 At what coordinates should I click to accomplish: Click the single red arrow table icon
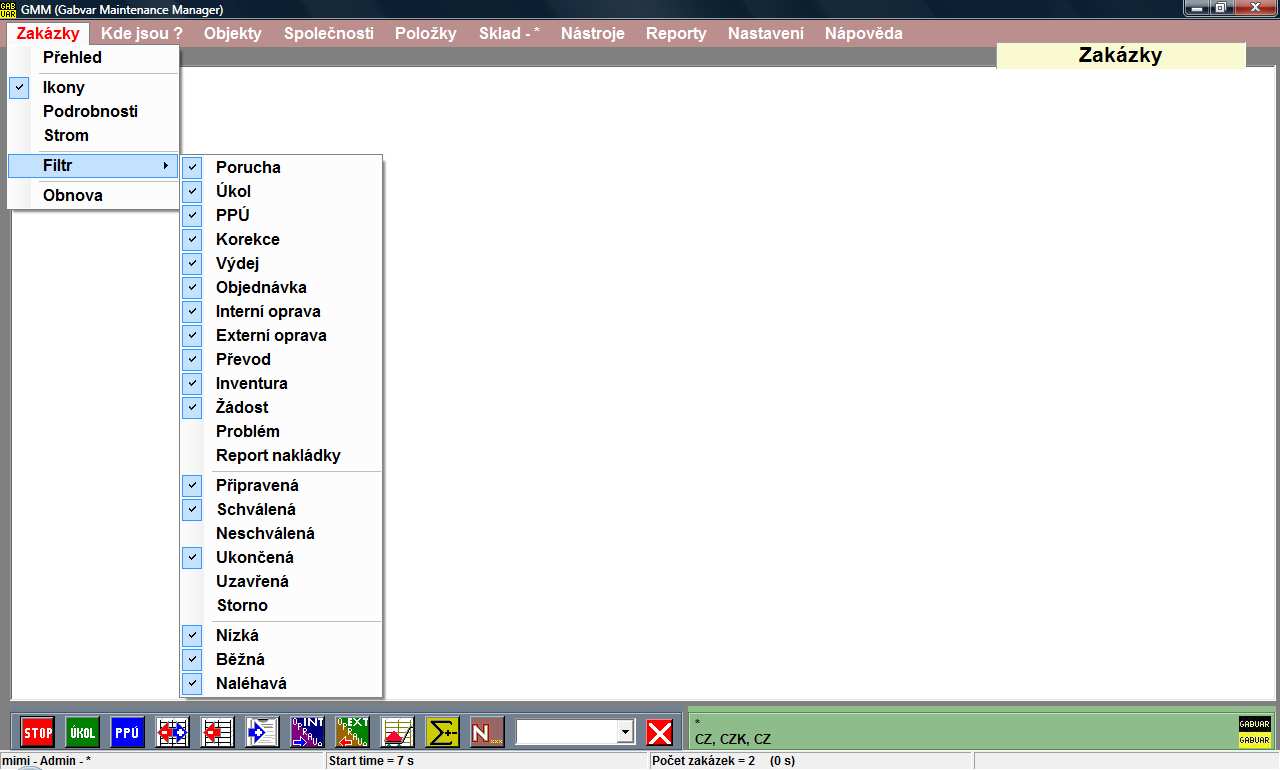(218, 732)
